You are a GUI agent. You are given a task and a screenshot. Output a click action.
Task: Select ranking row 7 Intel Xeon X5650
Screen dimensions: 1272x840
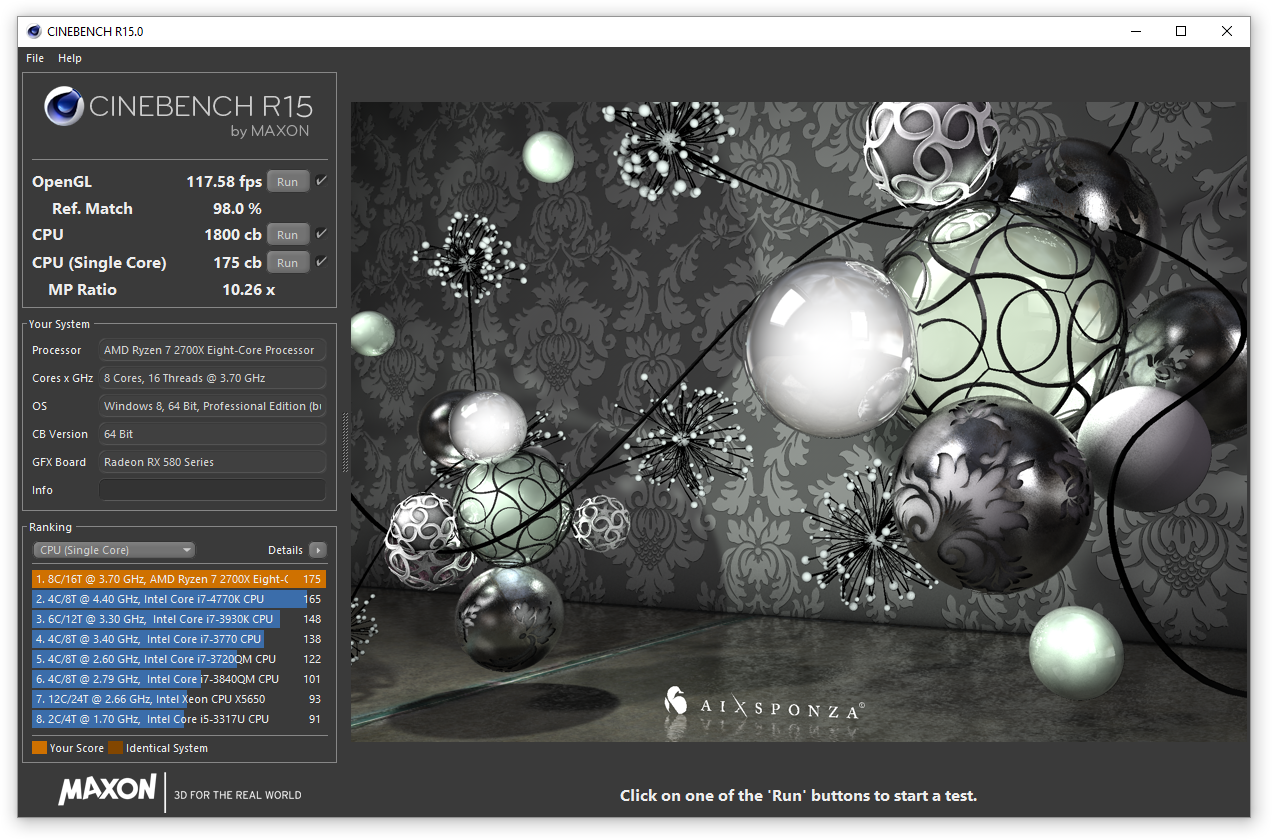178,699
